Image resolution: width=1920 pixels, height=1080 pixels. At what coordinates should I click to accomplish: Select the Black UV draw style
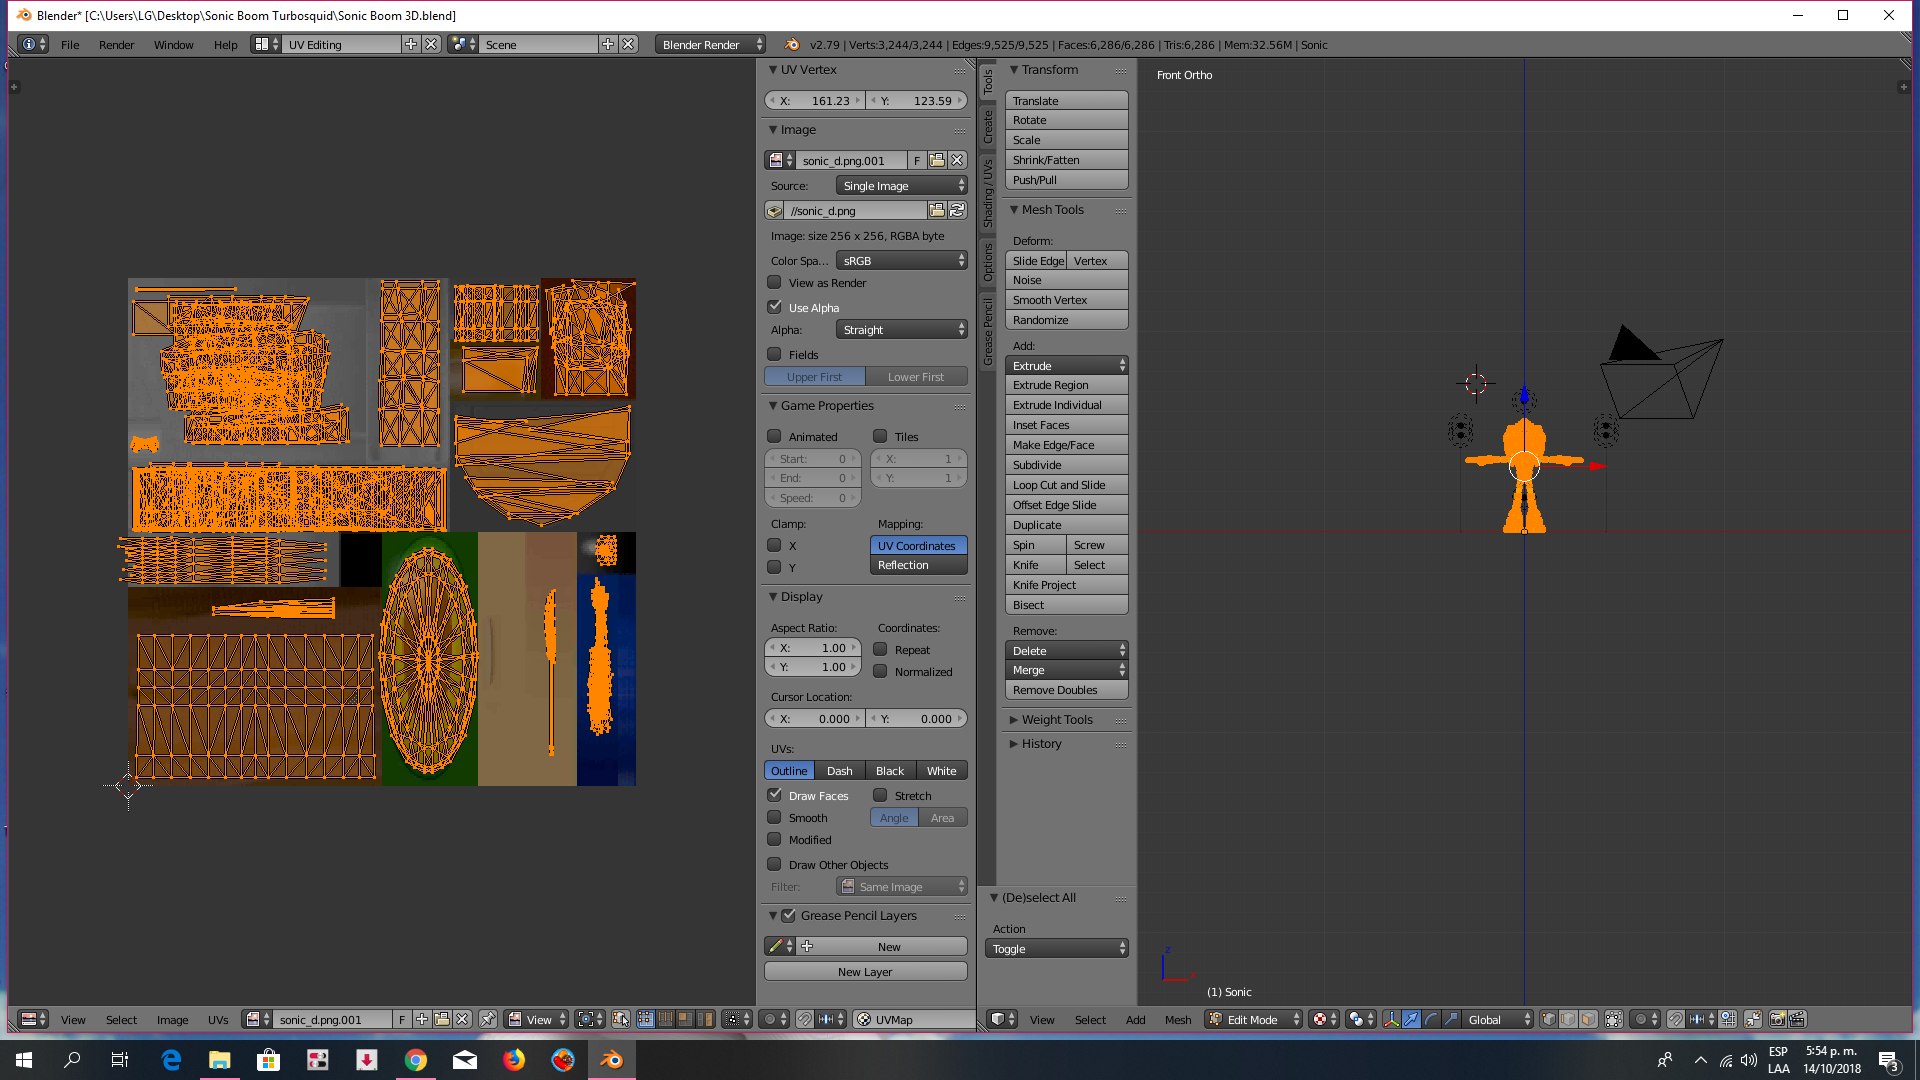890,771
